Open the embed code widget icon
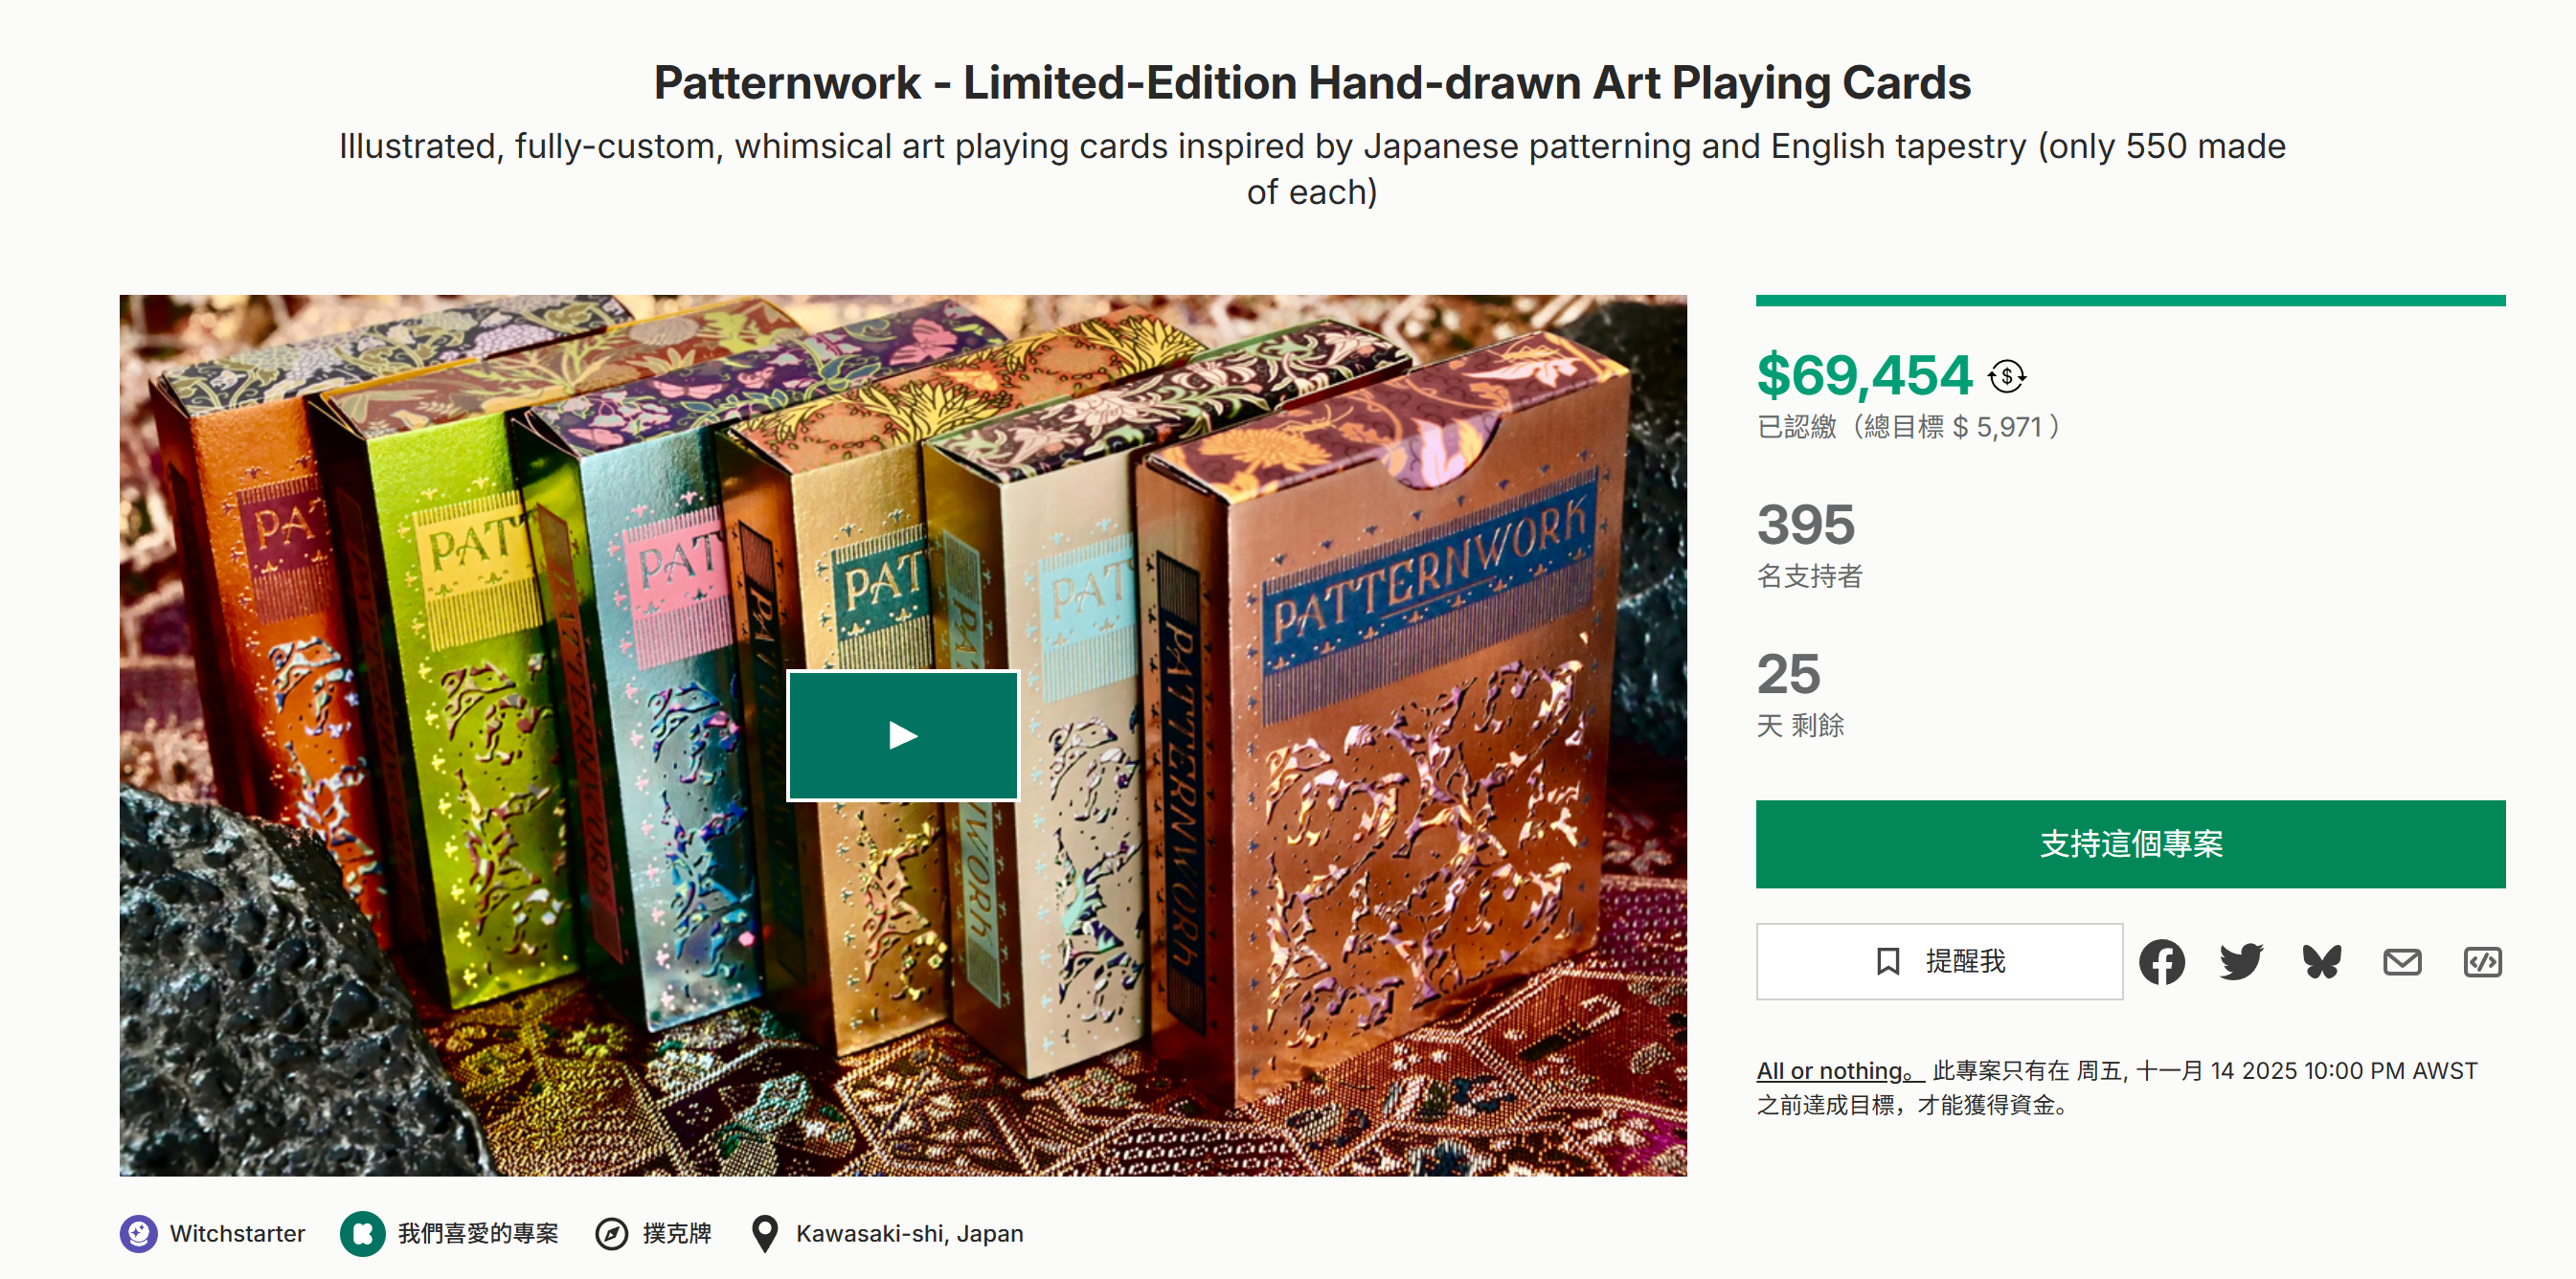The image size is (2576, 1279). click(x=2482, y=962)
